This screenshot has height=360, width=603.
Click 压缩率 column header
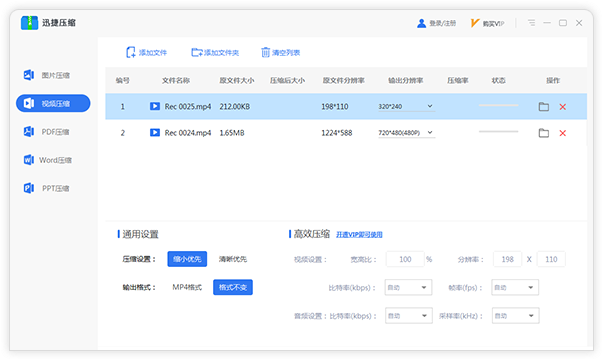pyautogui.click(x=458, y=80)
